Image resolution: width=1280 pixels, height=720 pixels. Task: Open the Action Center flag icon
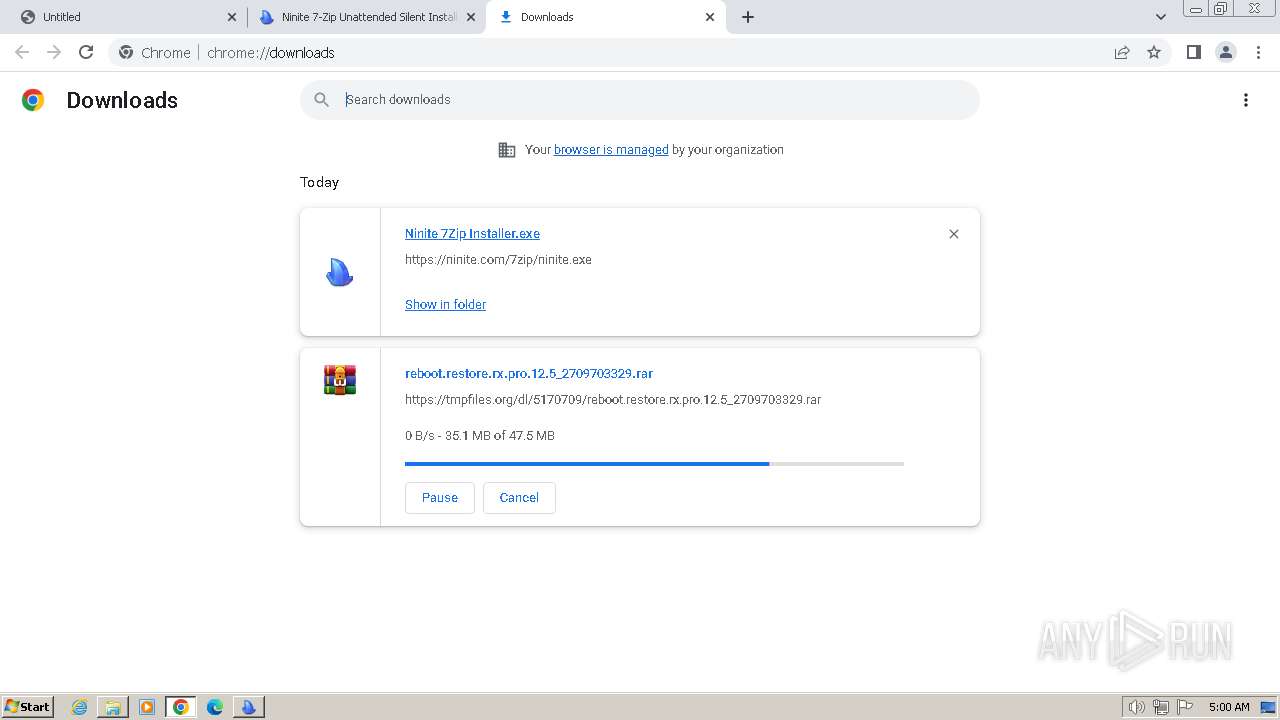1185,707
